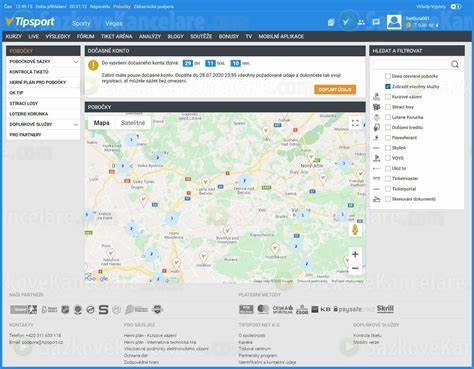The height and width of the screenshot is (369, 474).
Task: Open MOBILNÍ APLIKACE in navigation bar
Action: click(281, 36)
